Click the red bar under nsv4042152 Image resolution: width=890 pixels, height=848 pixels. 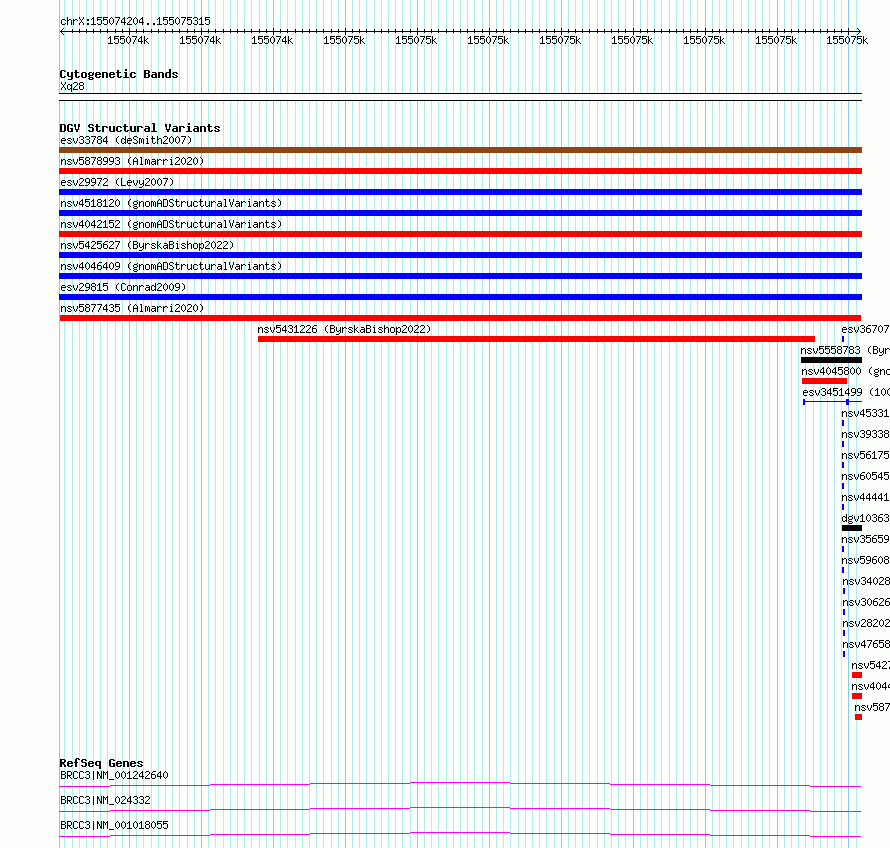(460, 234)
